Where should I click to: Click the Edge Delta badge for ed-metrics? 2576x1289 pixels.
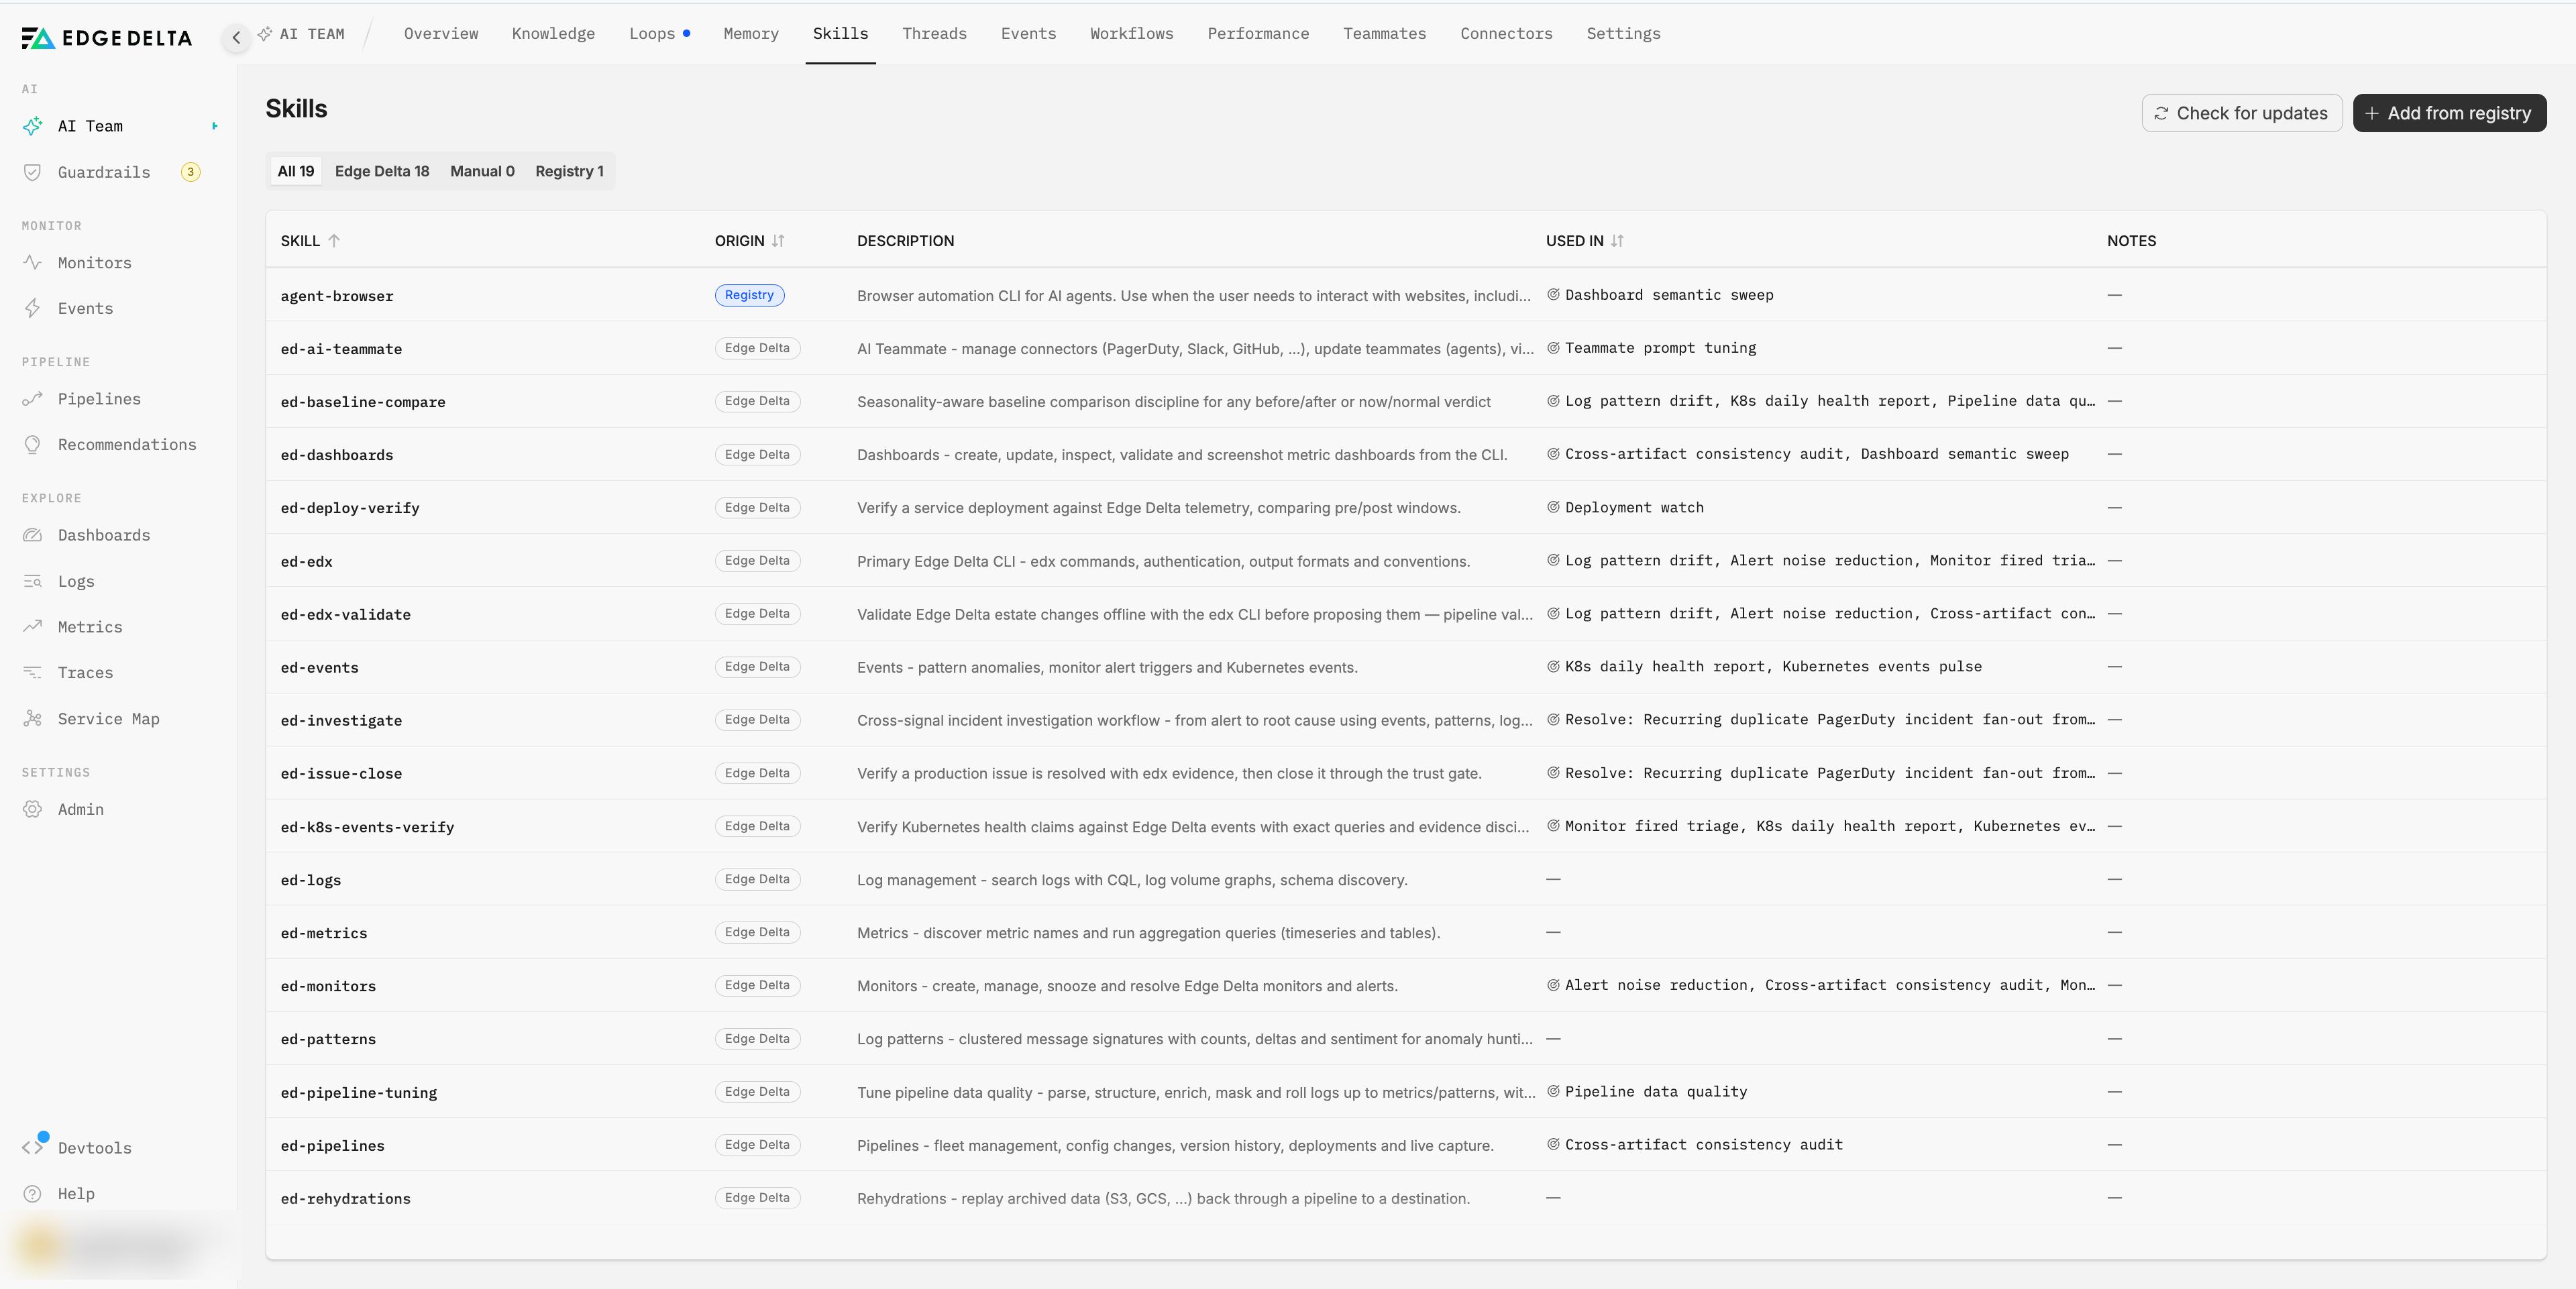(757, 932)
